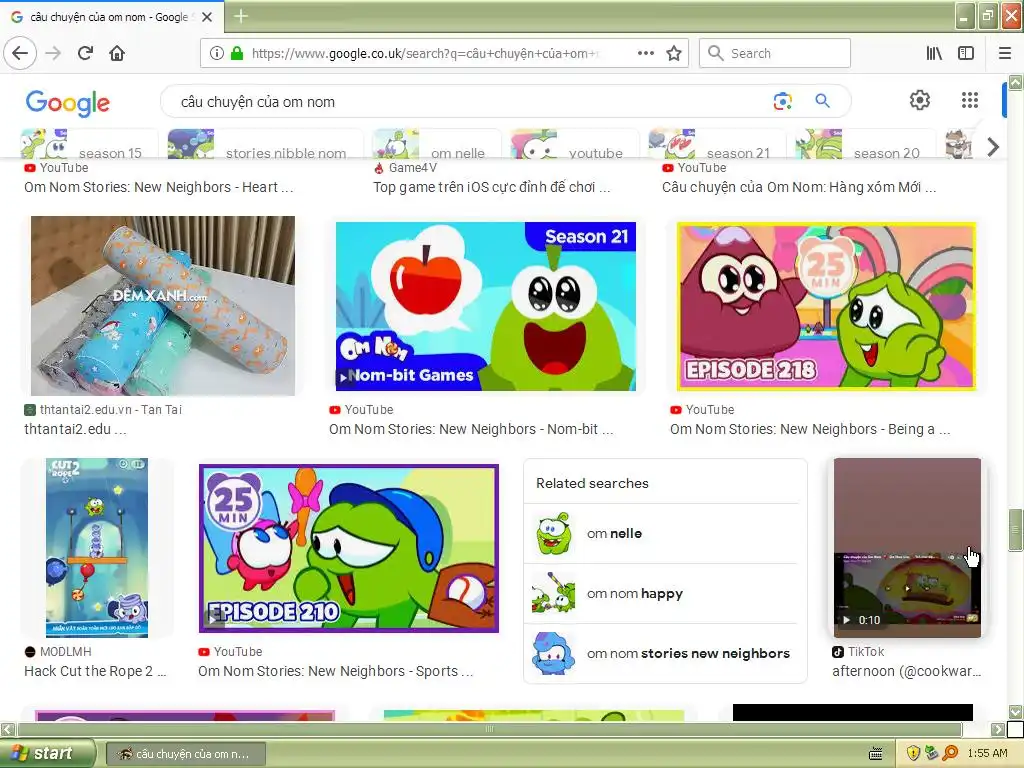1024x768 pixels.
Task: Click the security shield tray icon
Action: tap(913, 754)
